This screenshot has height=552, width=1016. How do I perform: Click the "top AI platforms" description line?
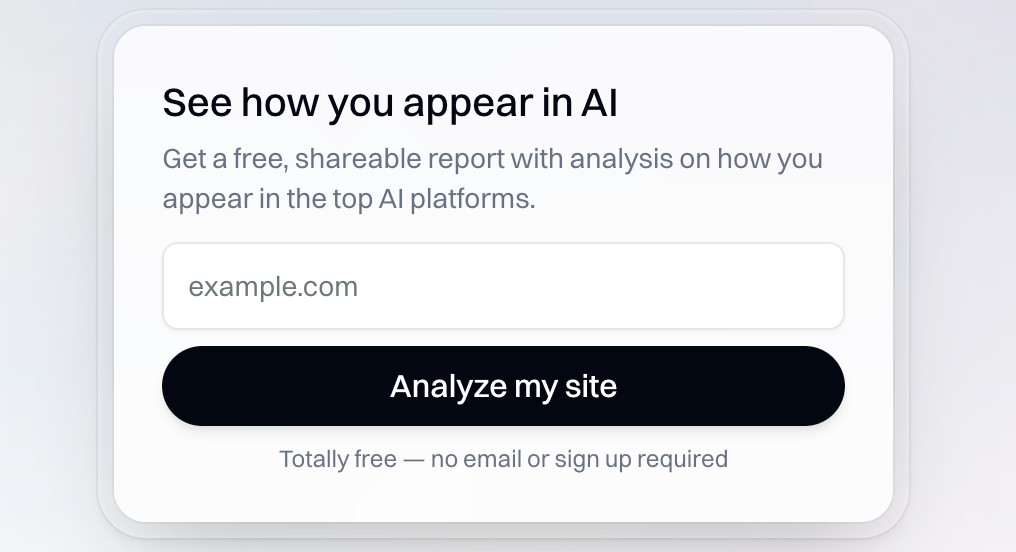(x=349, y=198)
